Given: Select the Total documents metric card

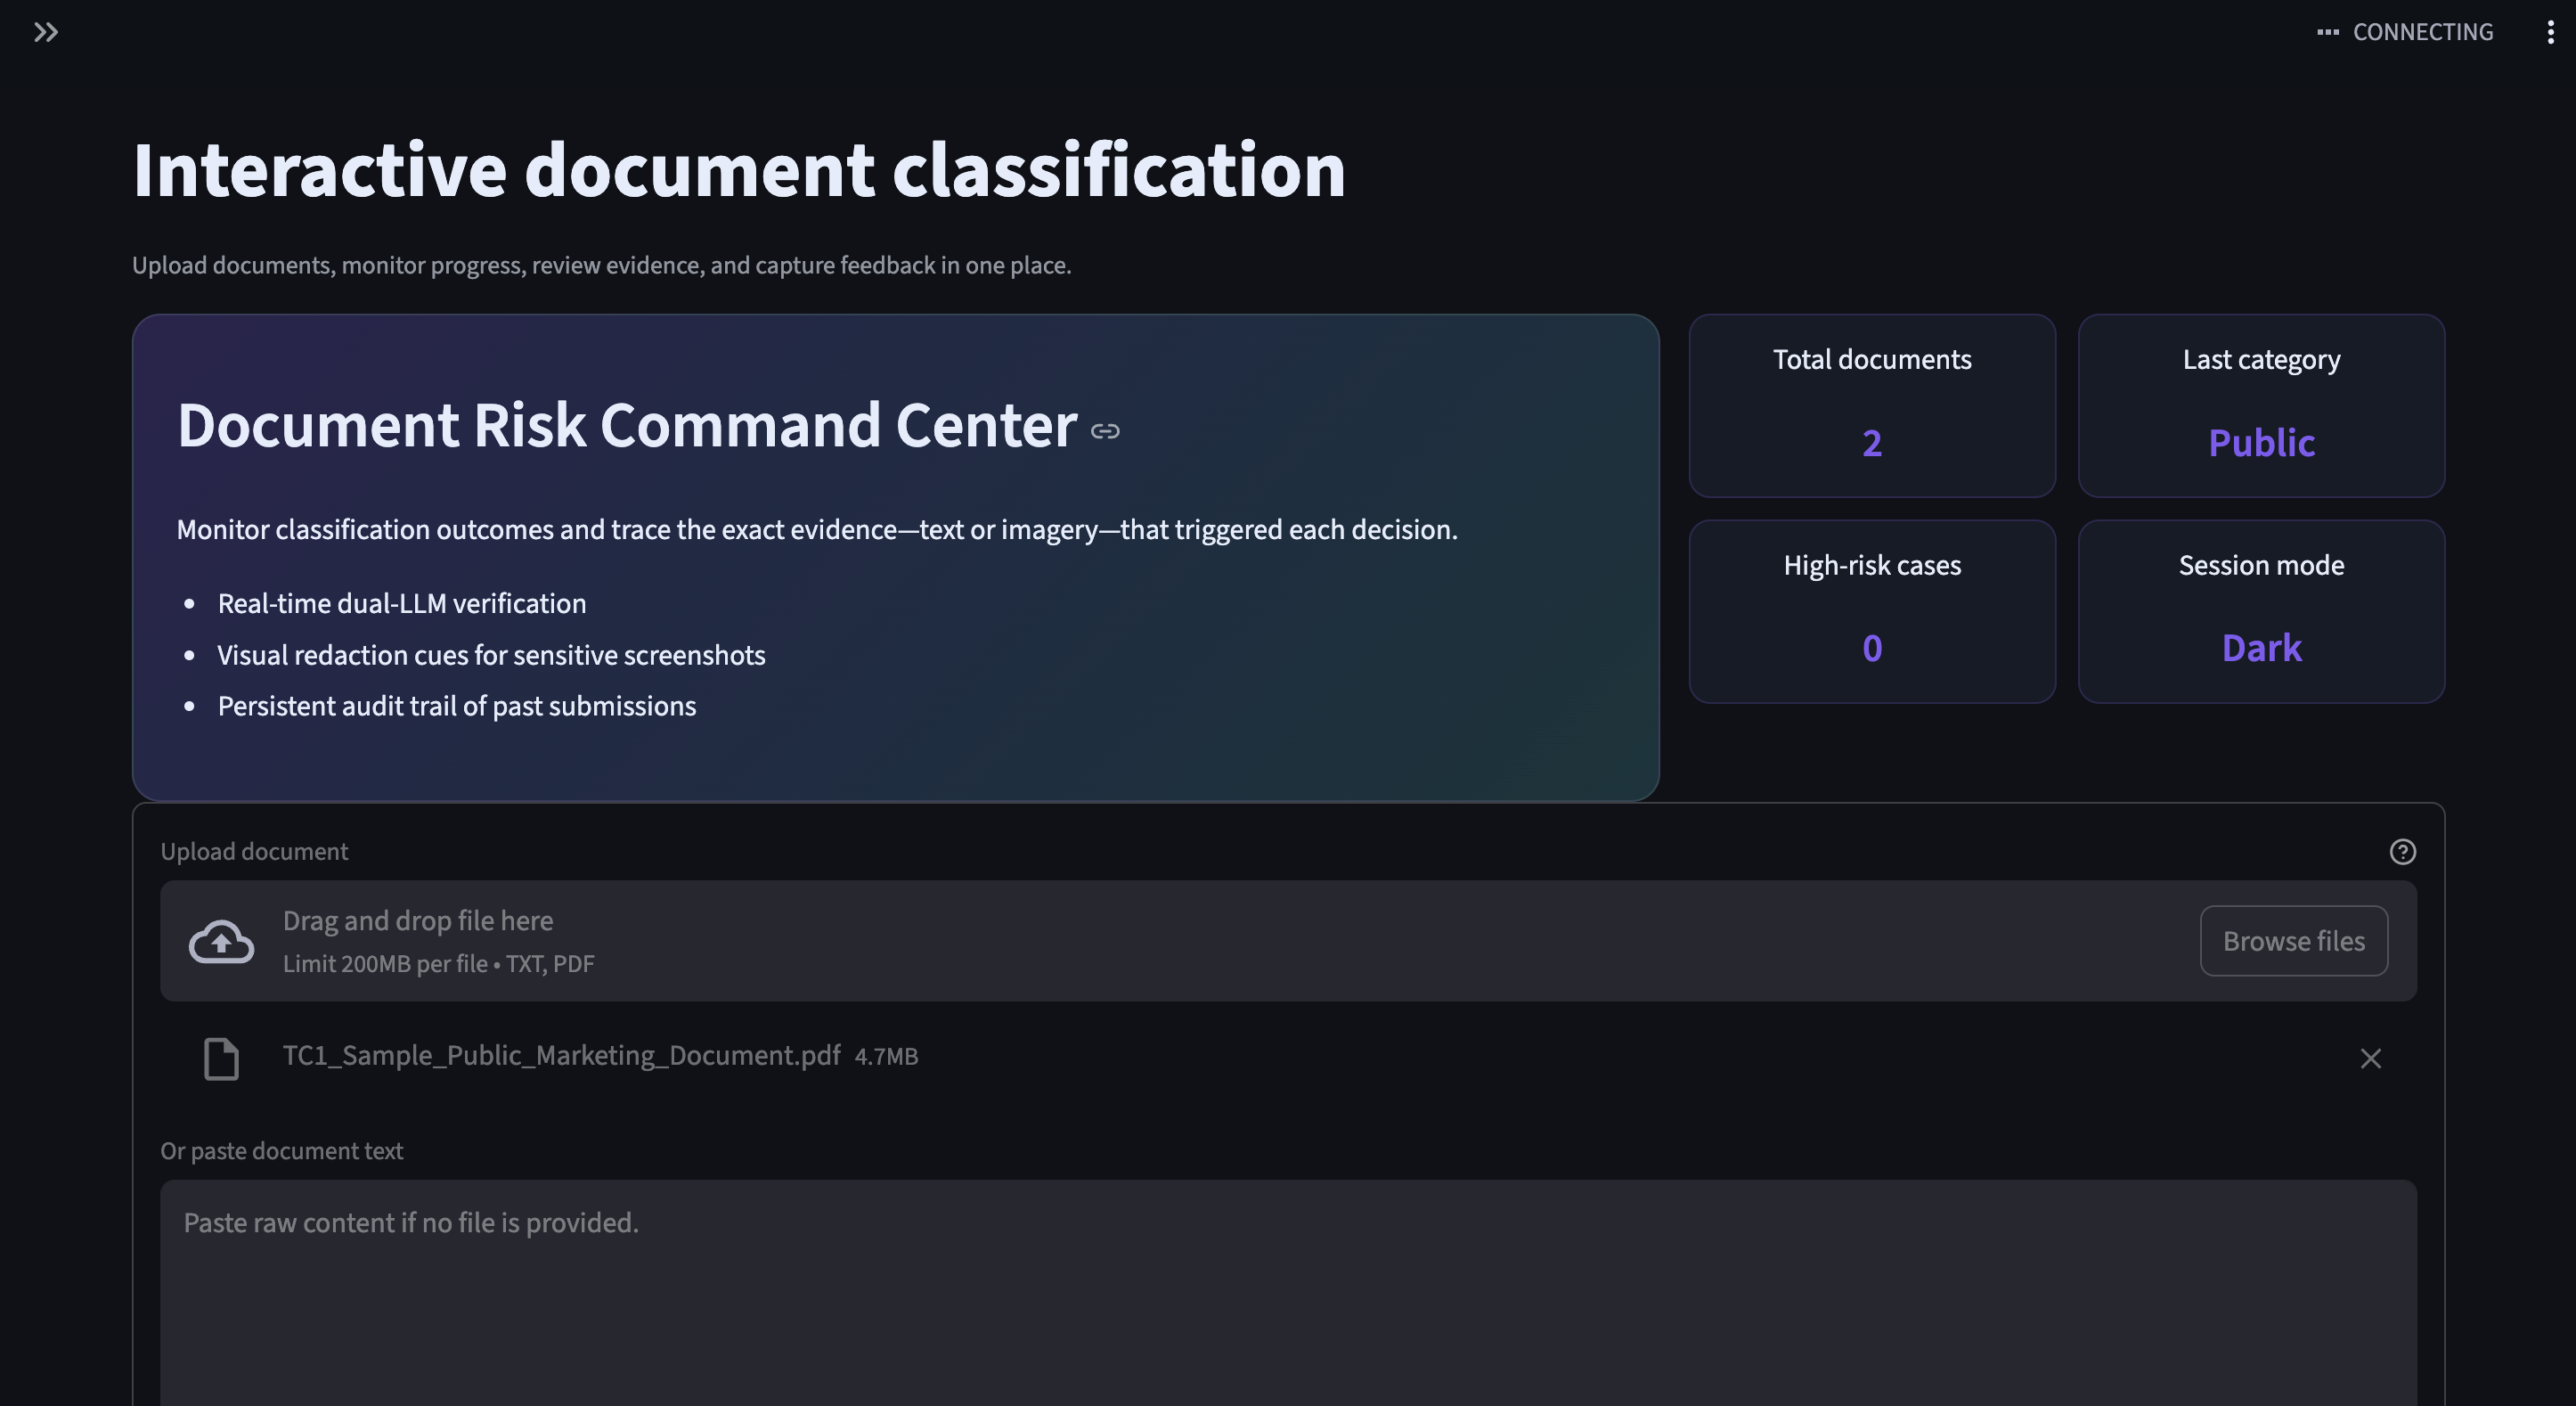Looking at the screenshot, I should pos(1871,405).
